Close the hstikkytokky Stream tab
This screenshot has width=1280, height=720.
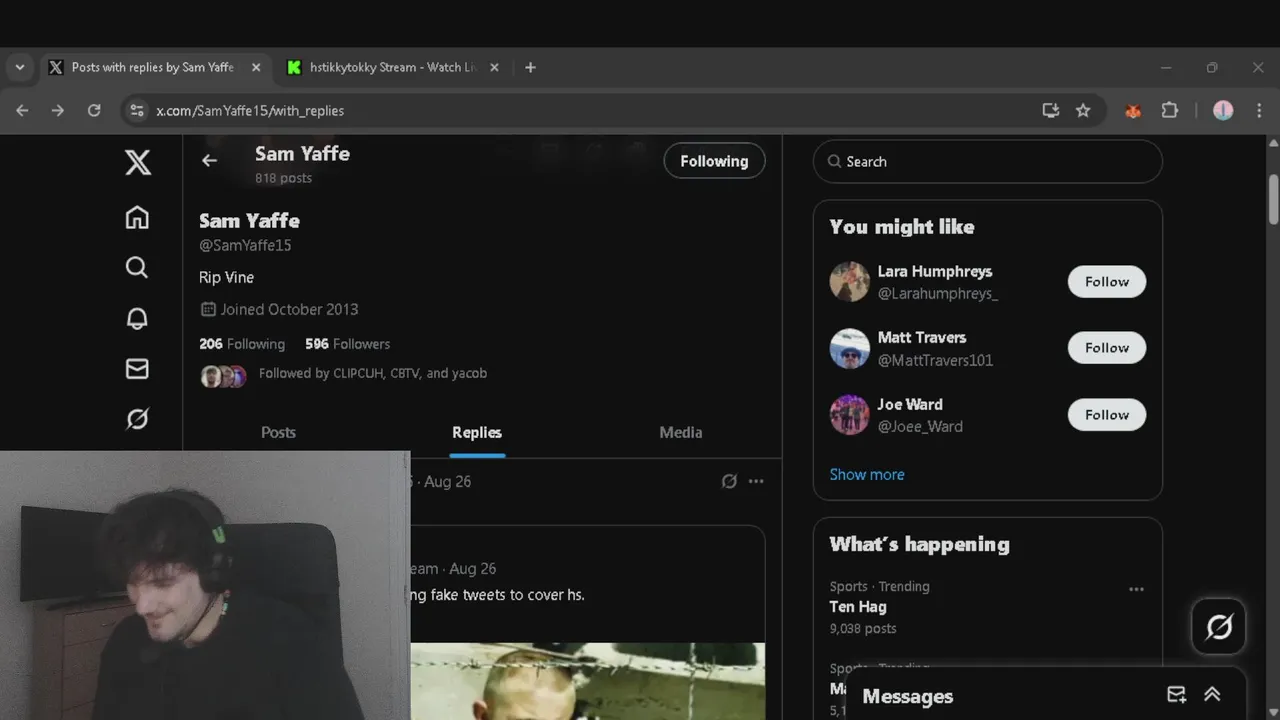tap(494, 67)
